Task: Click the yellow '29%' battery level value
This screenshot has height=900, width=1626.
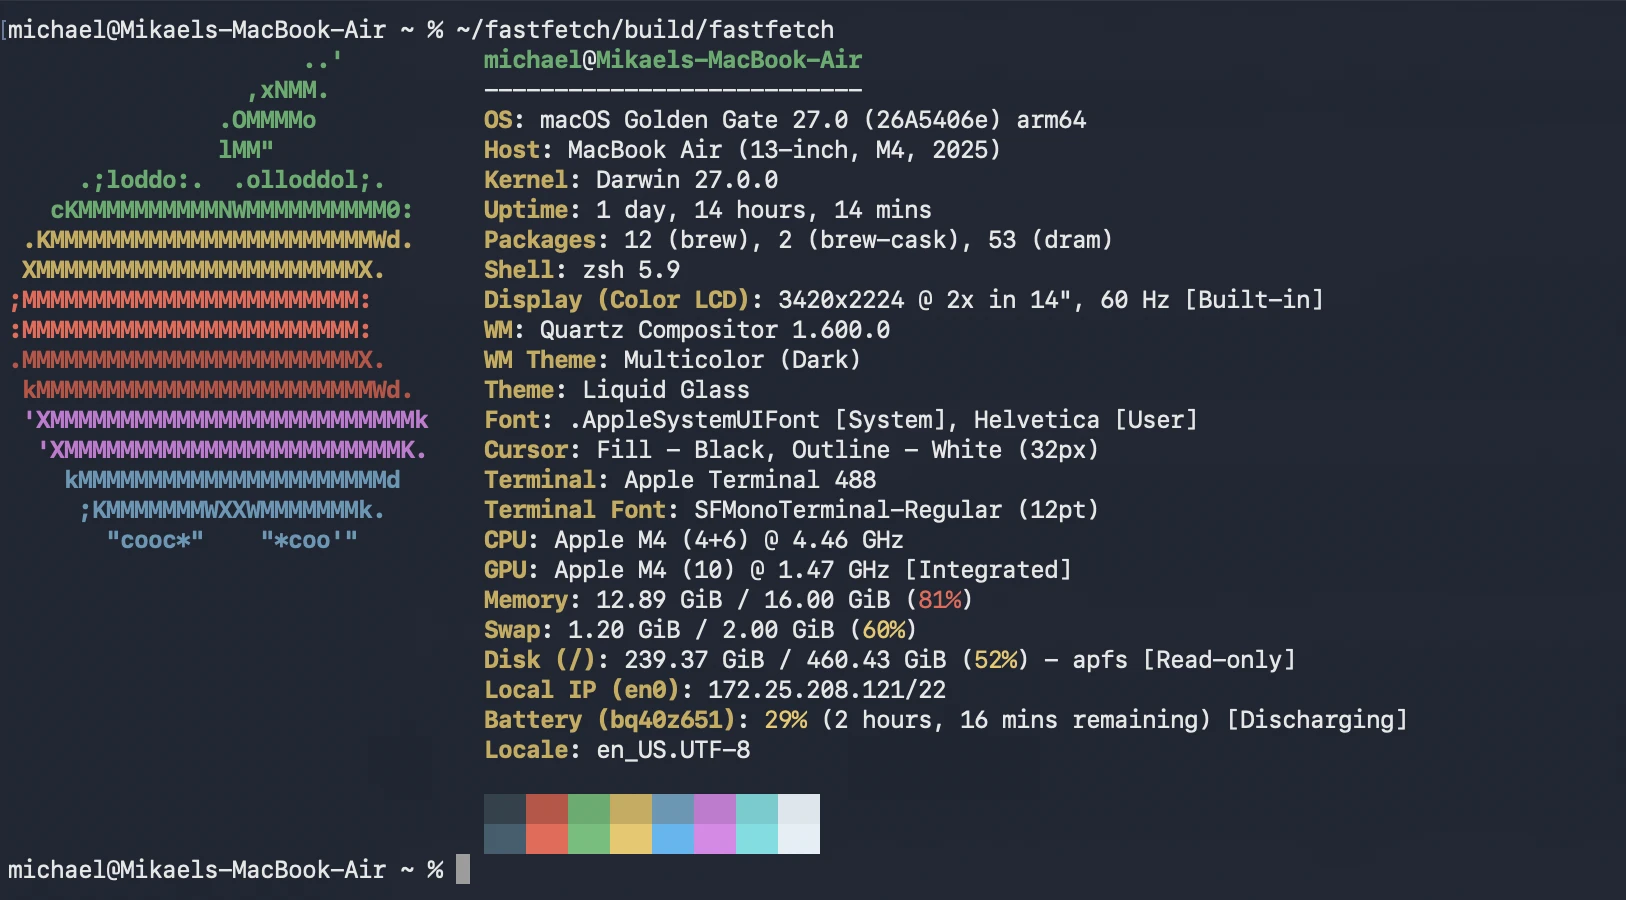Action: tap(785, 720)
